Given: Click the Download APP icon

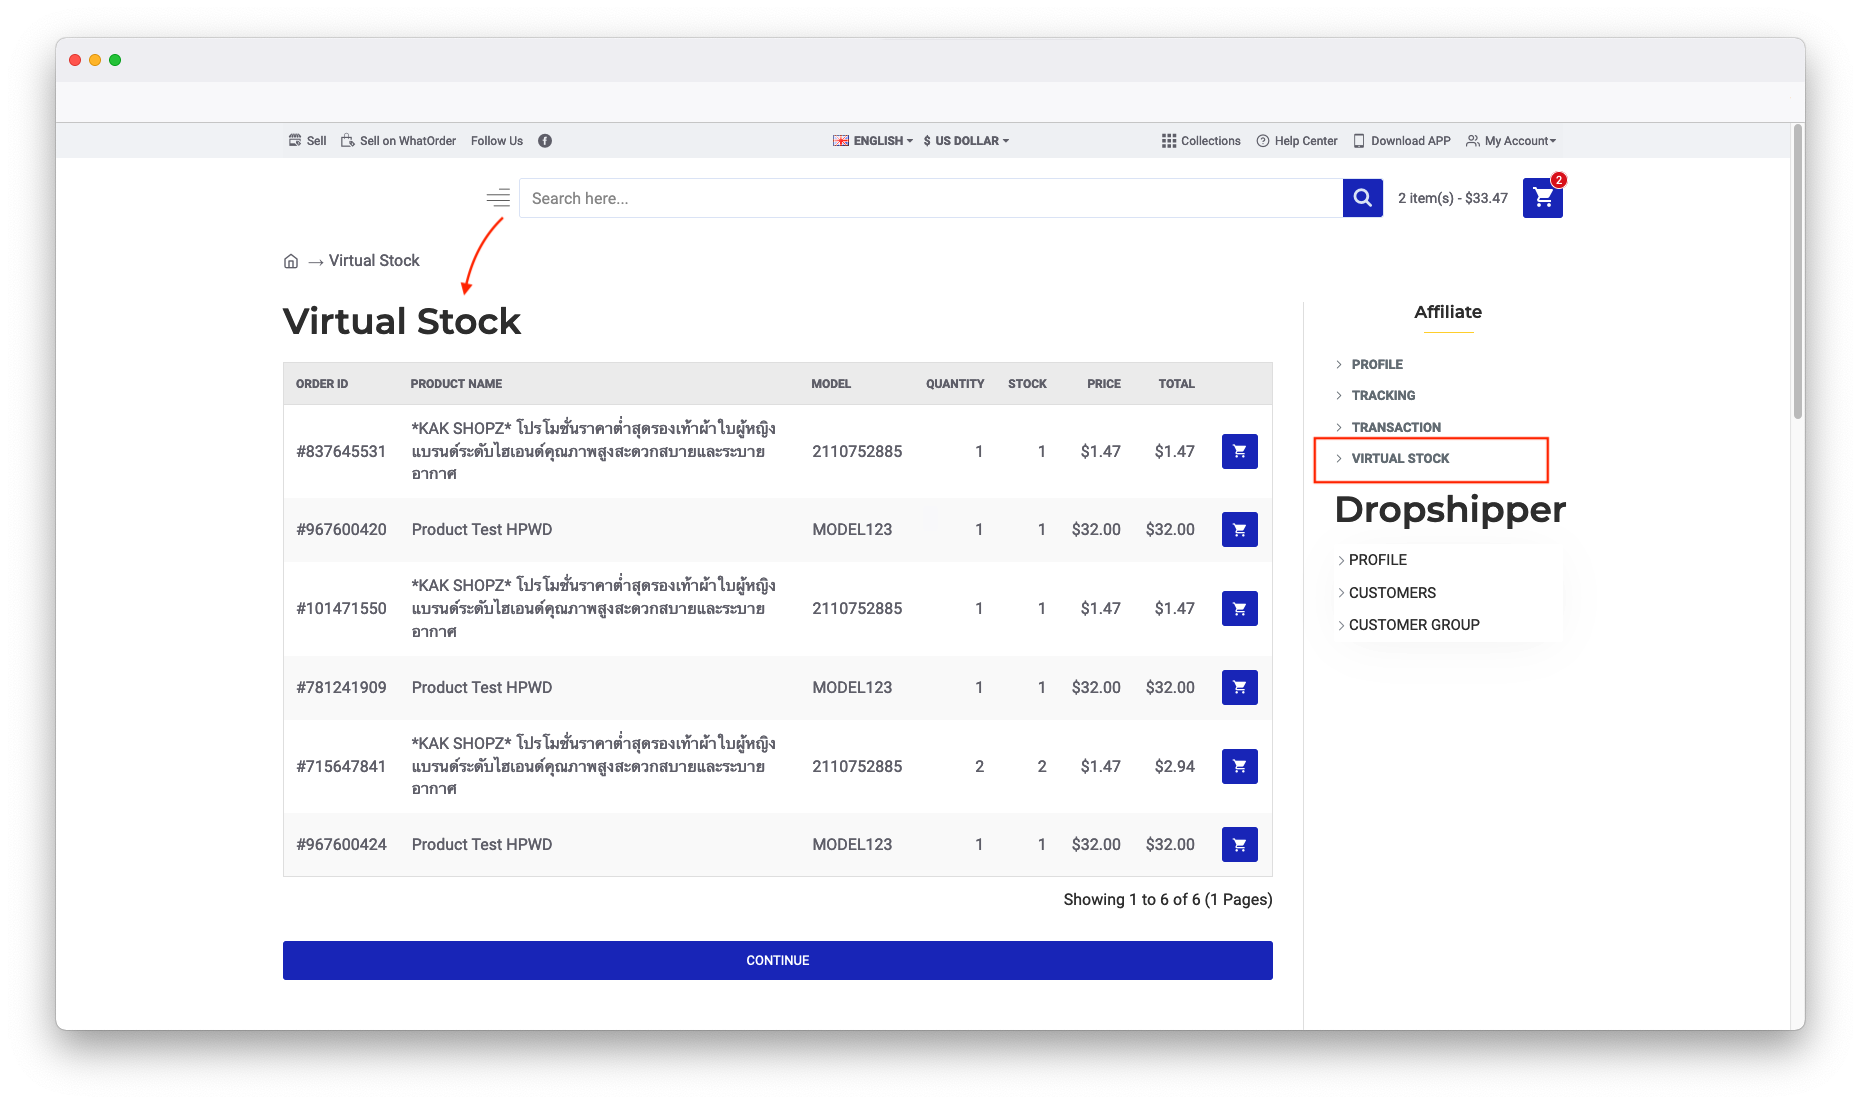Looking at the screenshot, I should point(1359,140).
